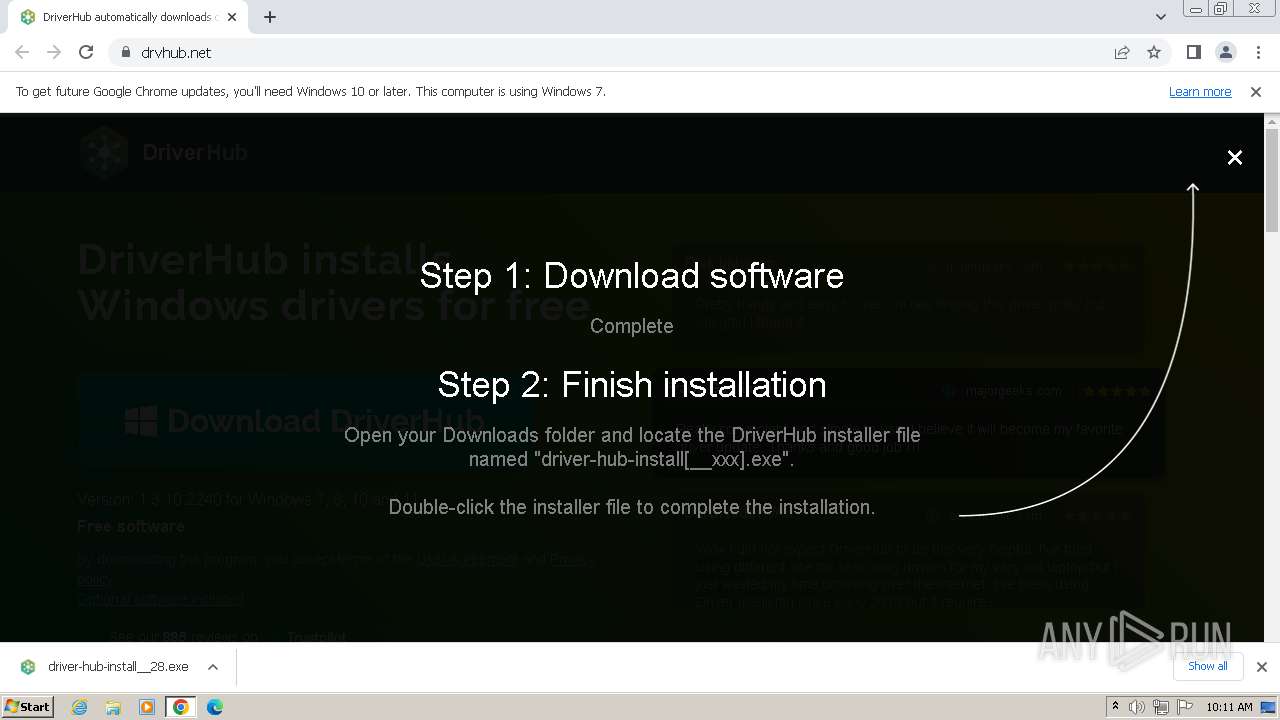
Task: Open network status tray icon
Action: [x=1160, y=707]
